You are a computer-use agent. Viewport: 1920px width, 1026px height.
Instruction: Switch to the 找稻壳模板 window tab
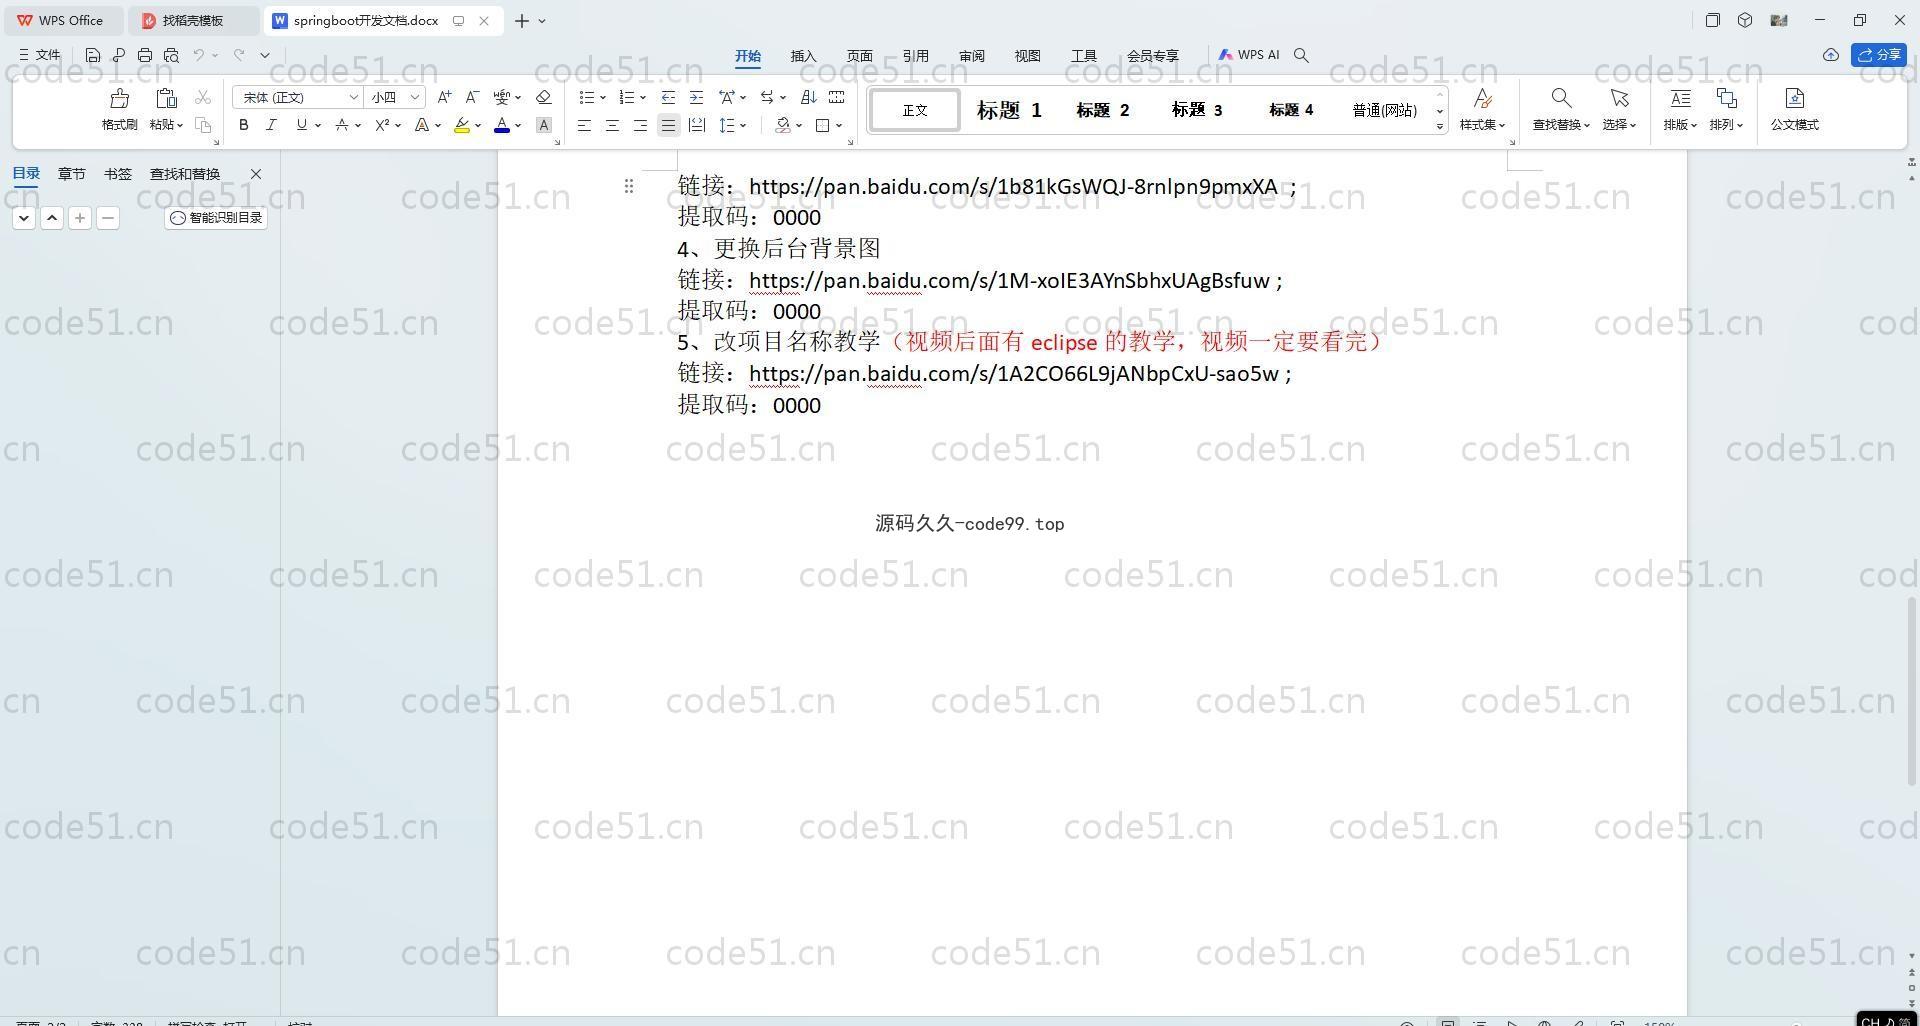tap(193, 20)
